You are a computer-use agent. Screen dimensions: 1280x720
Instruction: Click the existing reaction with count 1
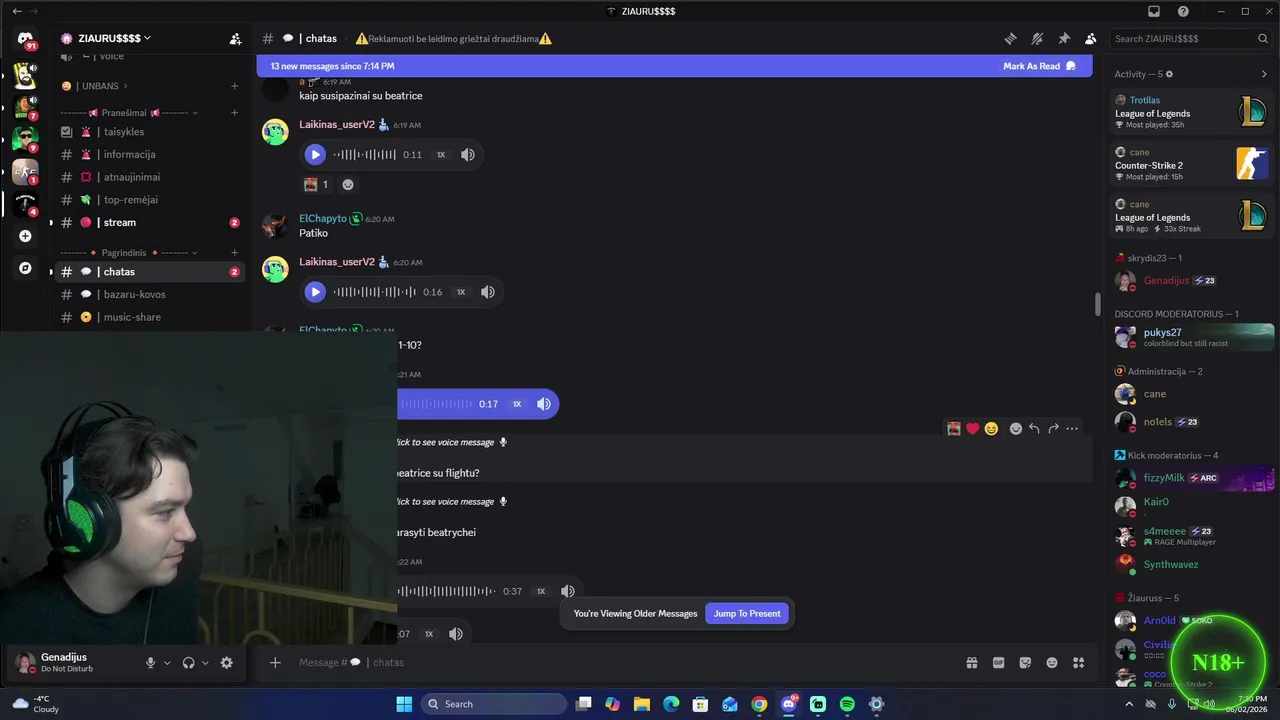point(316,184)
